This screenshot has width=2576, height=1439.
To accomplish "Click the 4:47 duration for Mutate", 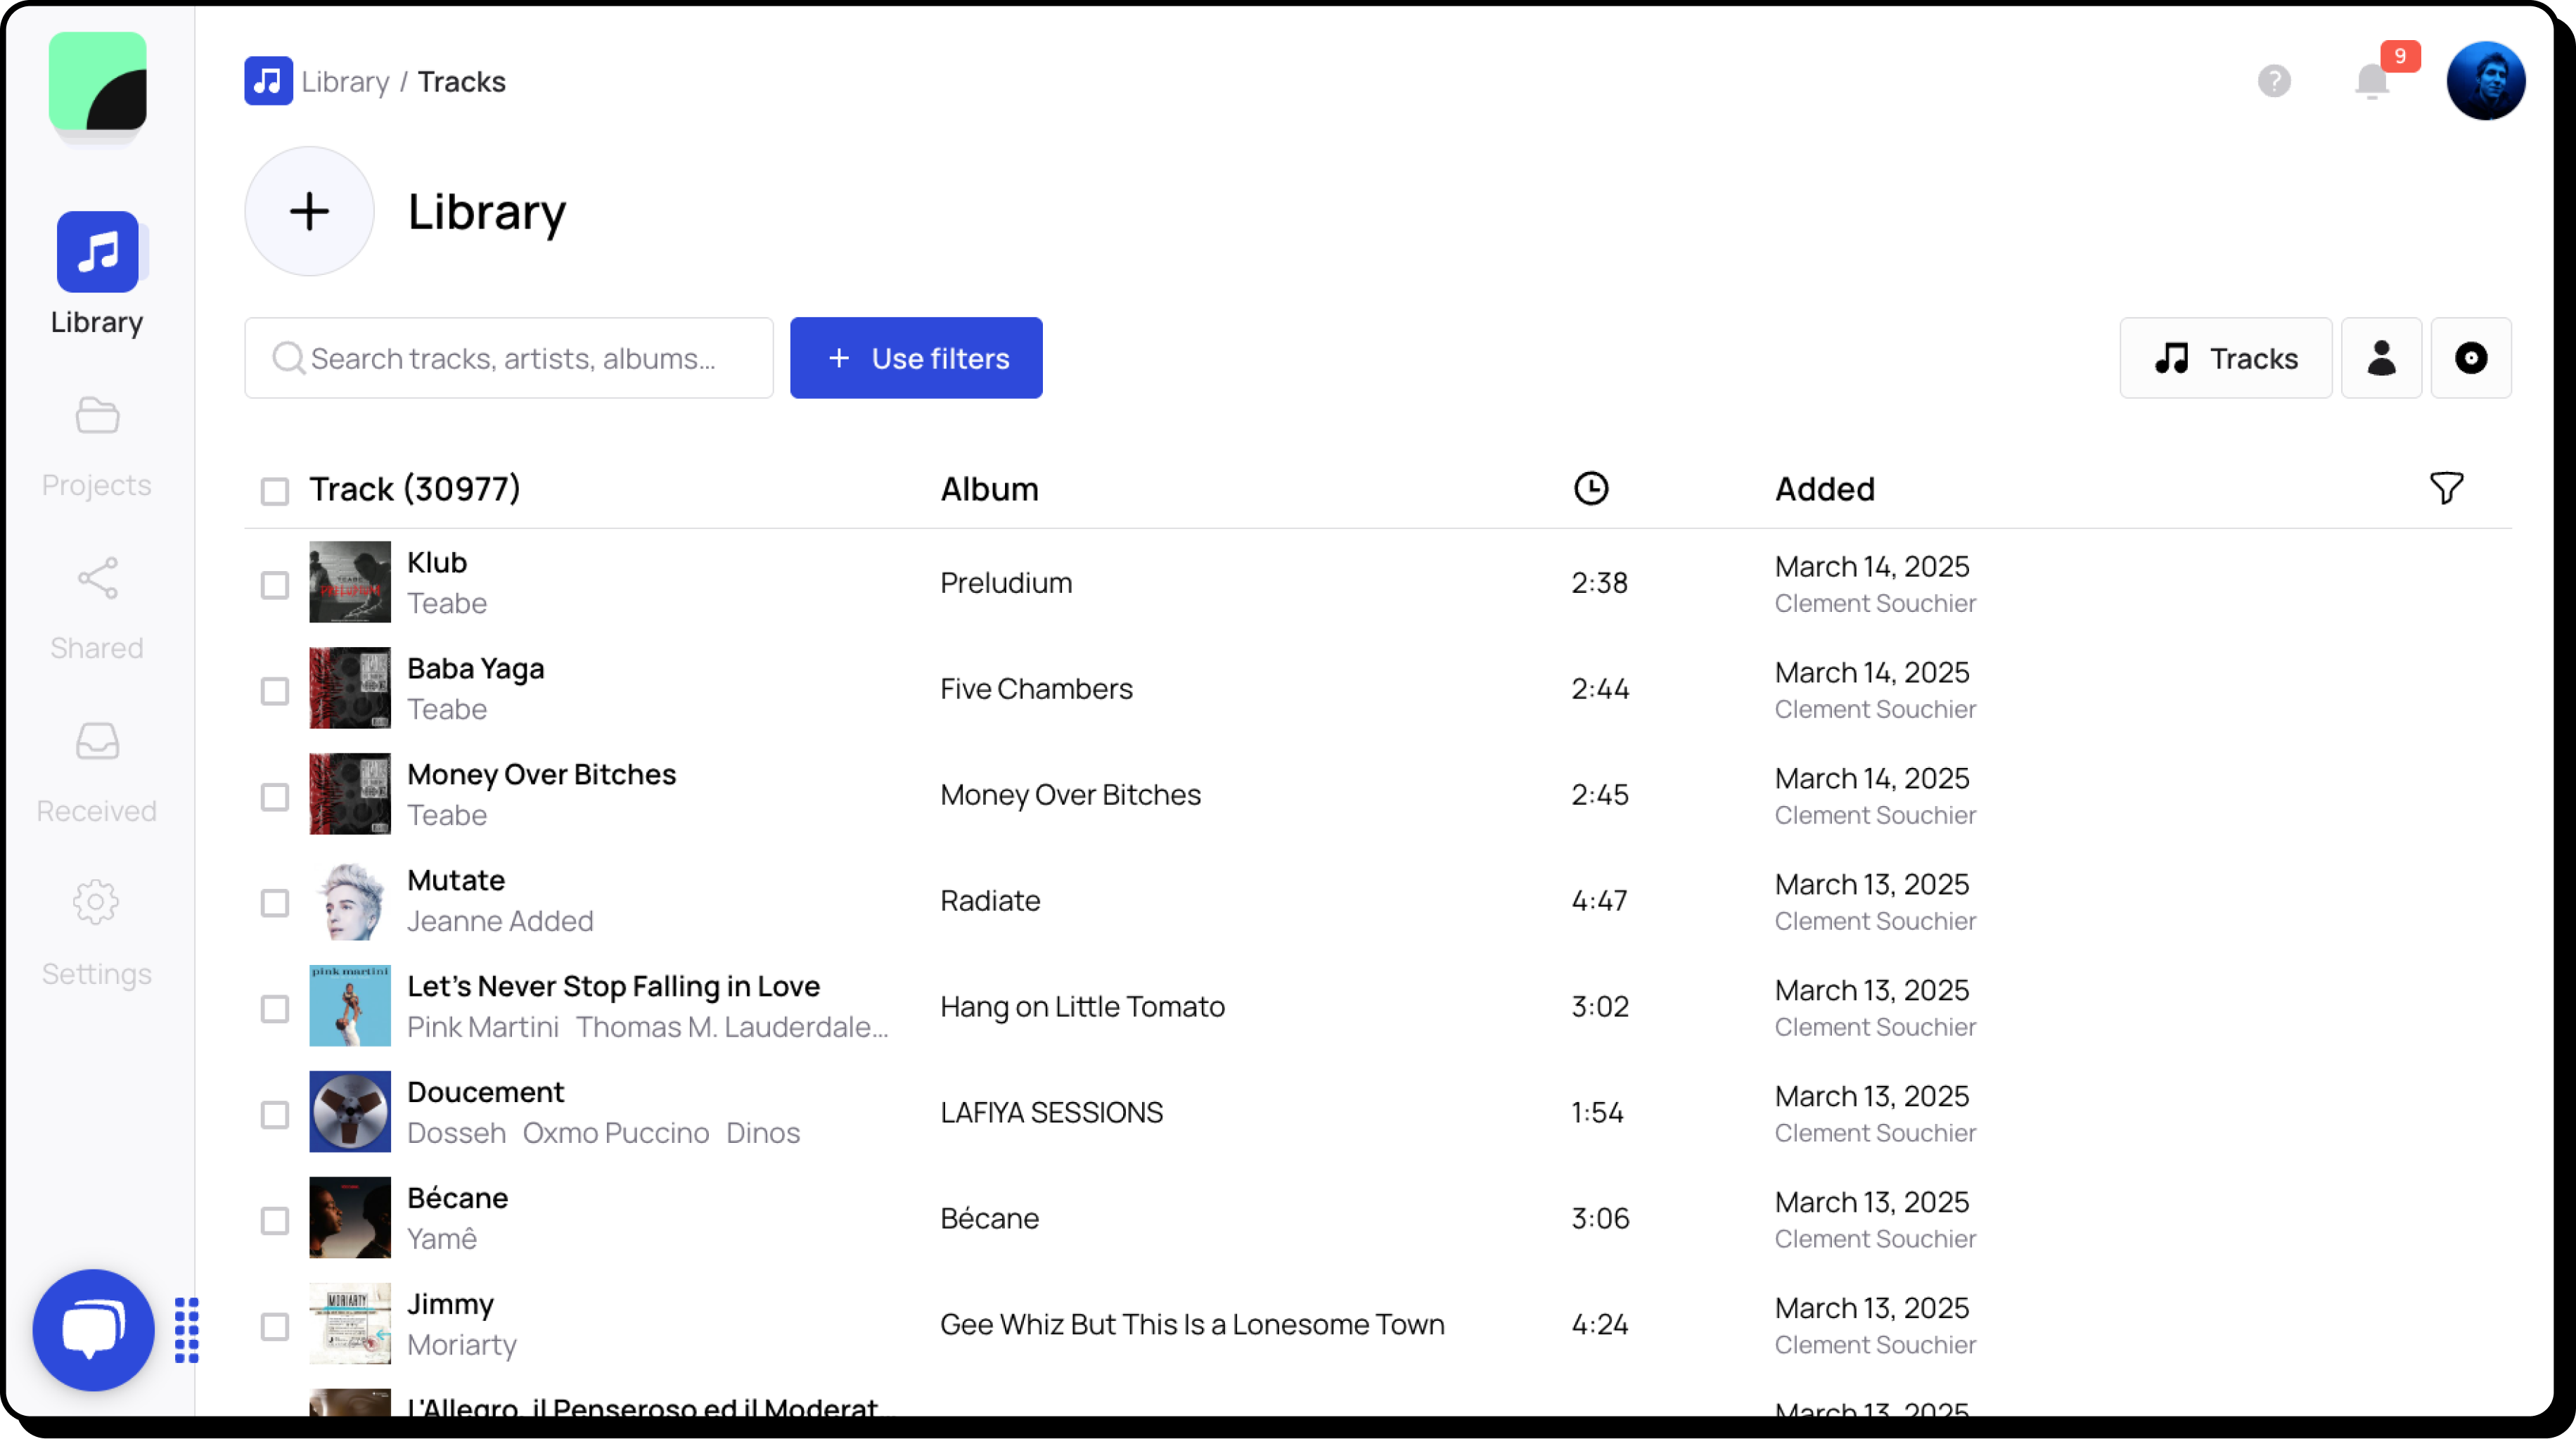I will [1599, 901].
